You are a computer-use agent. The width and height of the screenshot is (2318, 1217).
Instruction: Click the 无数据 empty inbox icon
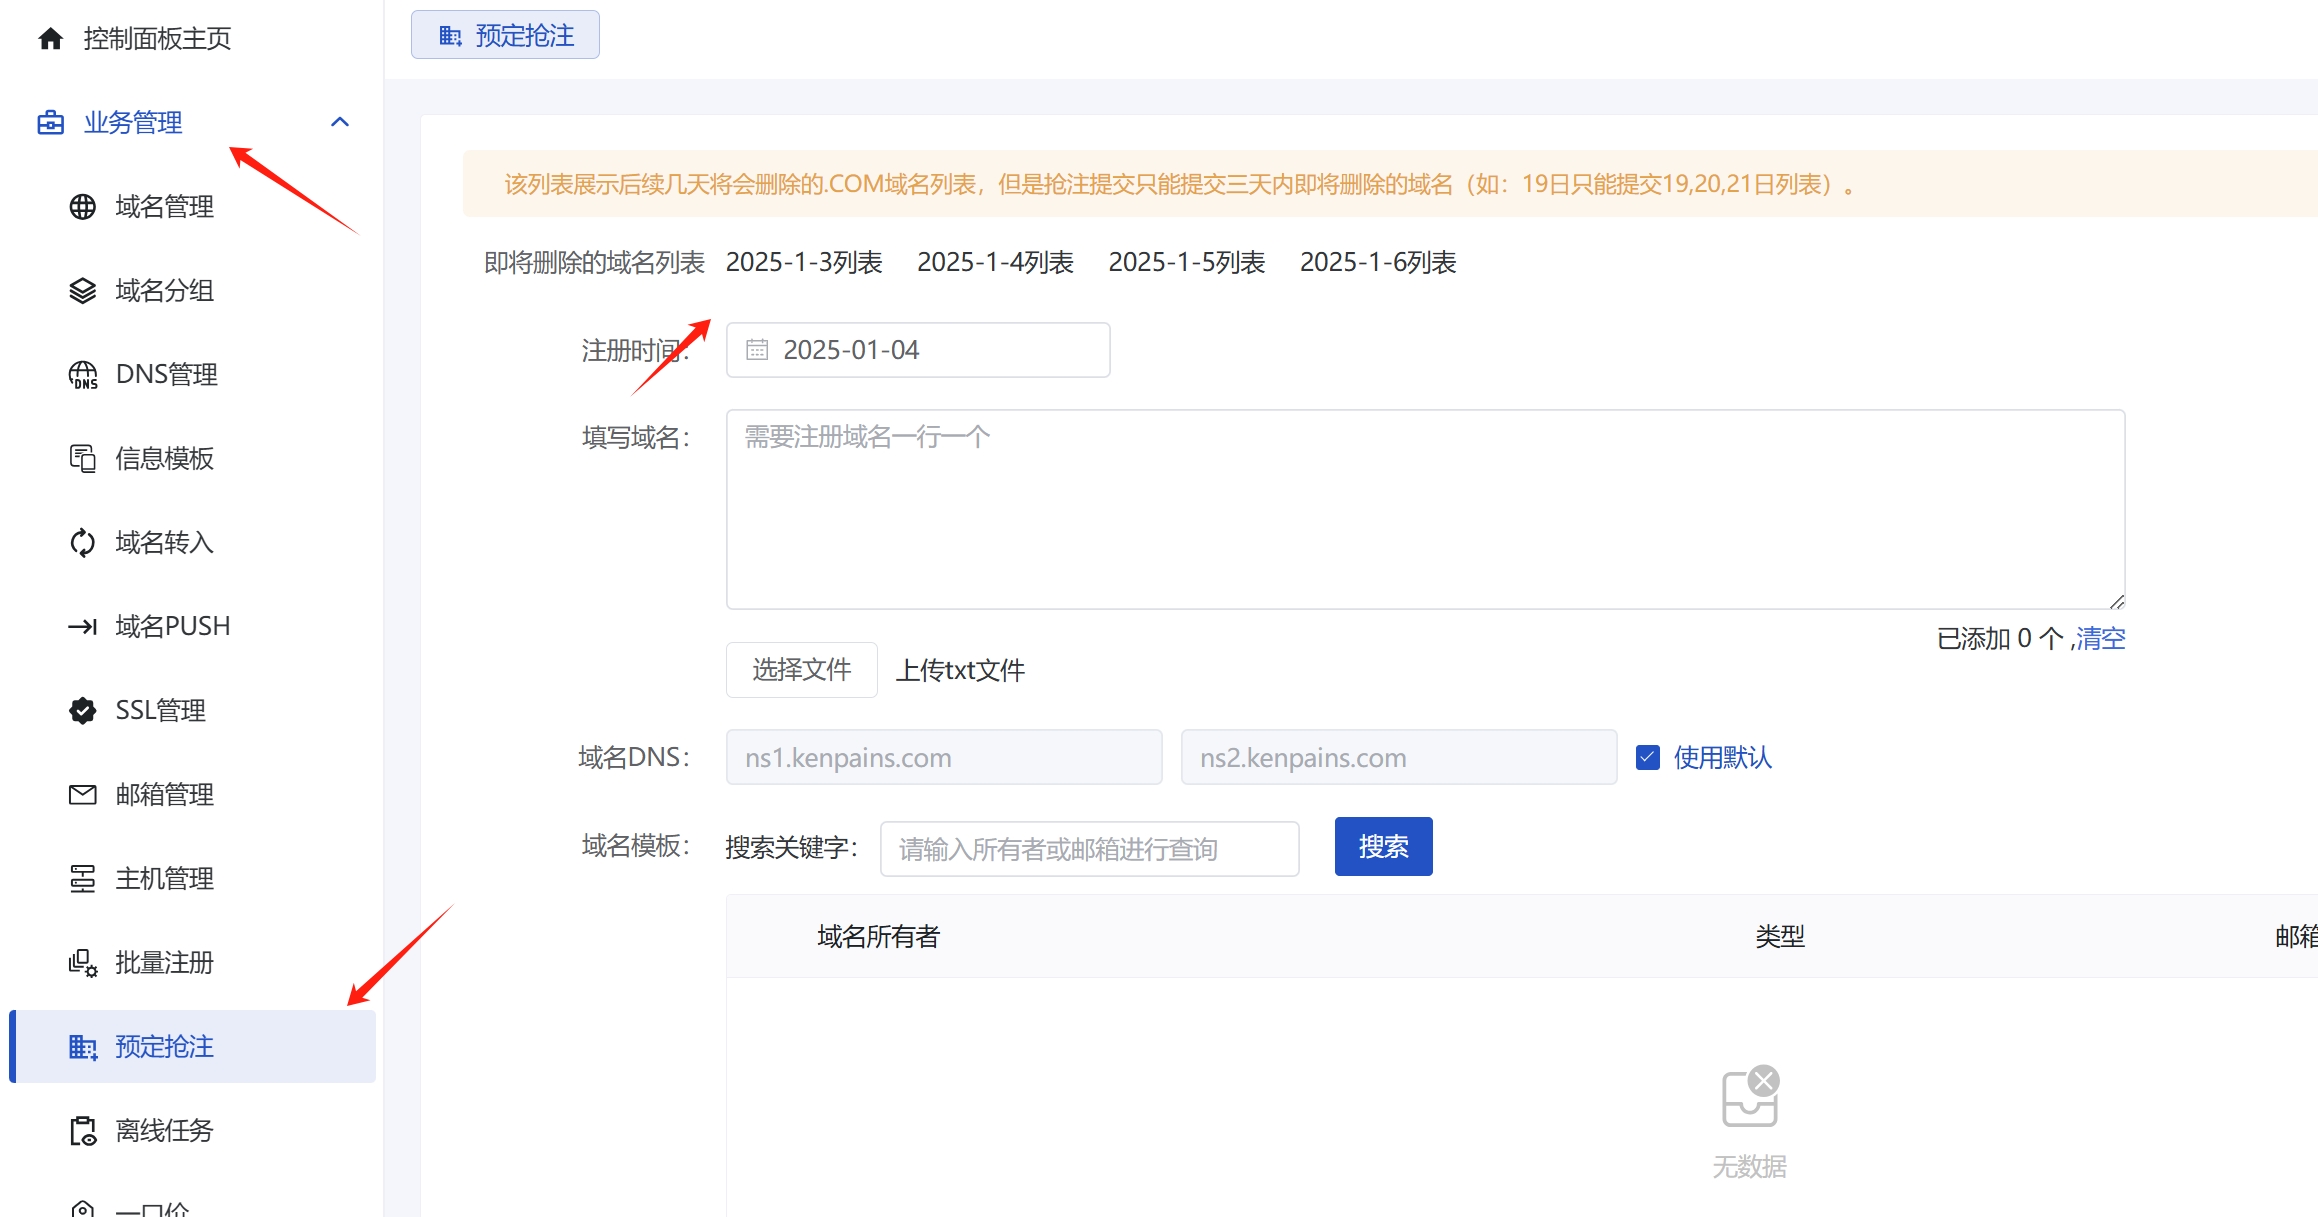[1750, 1096]
